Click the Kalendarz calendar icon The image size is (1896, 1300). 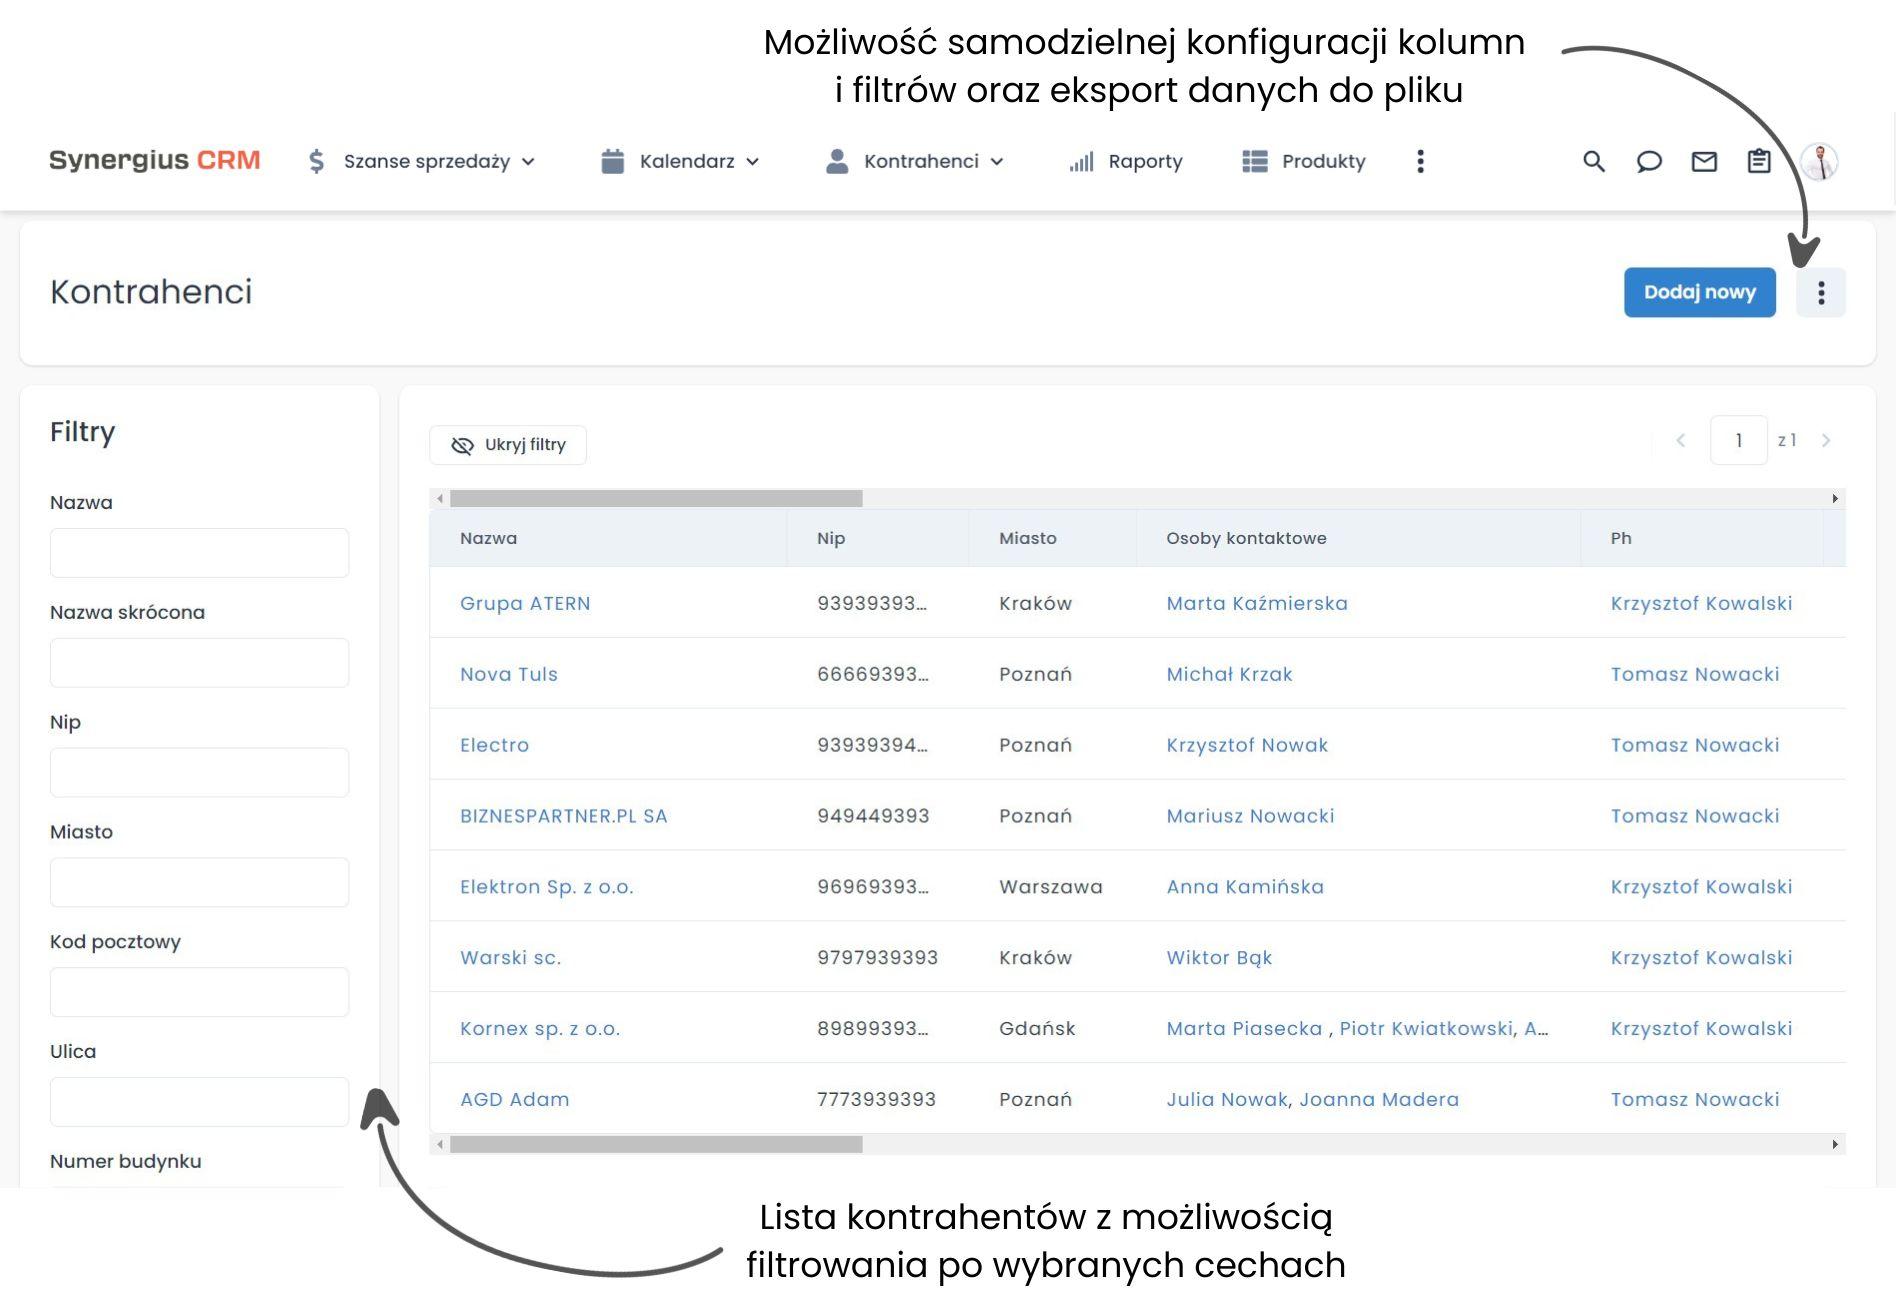[611, 161]
